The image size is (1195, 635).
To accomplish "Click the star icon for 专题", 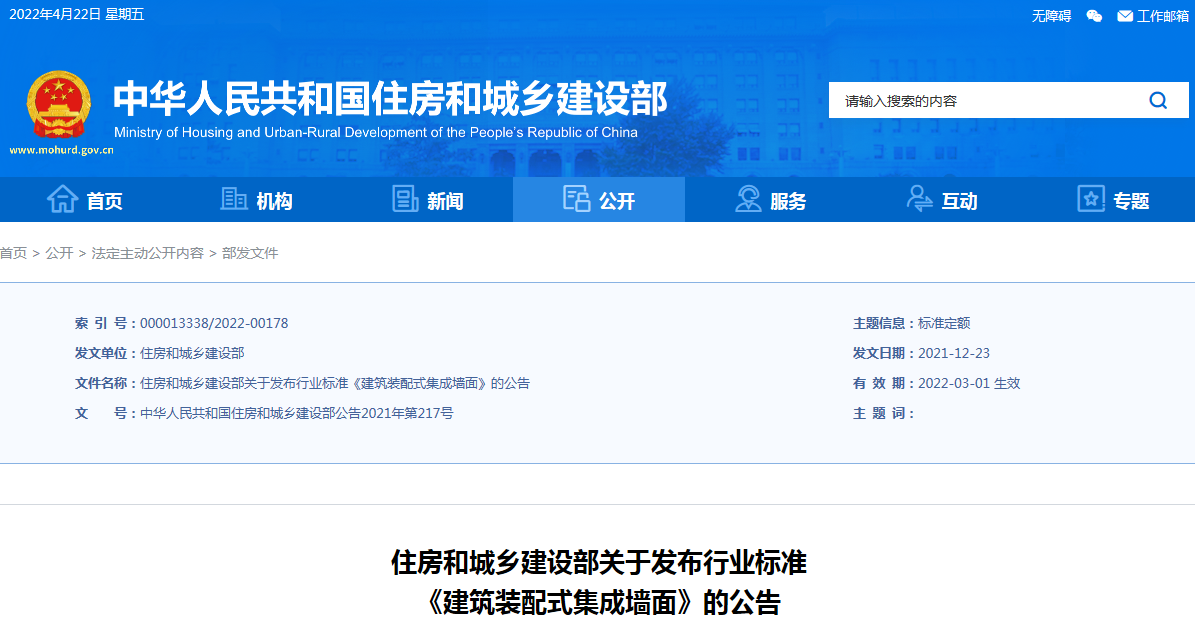I will pyautogui.click(x=1091, y=200).
